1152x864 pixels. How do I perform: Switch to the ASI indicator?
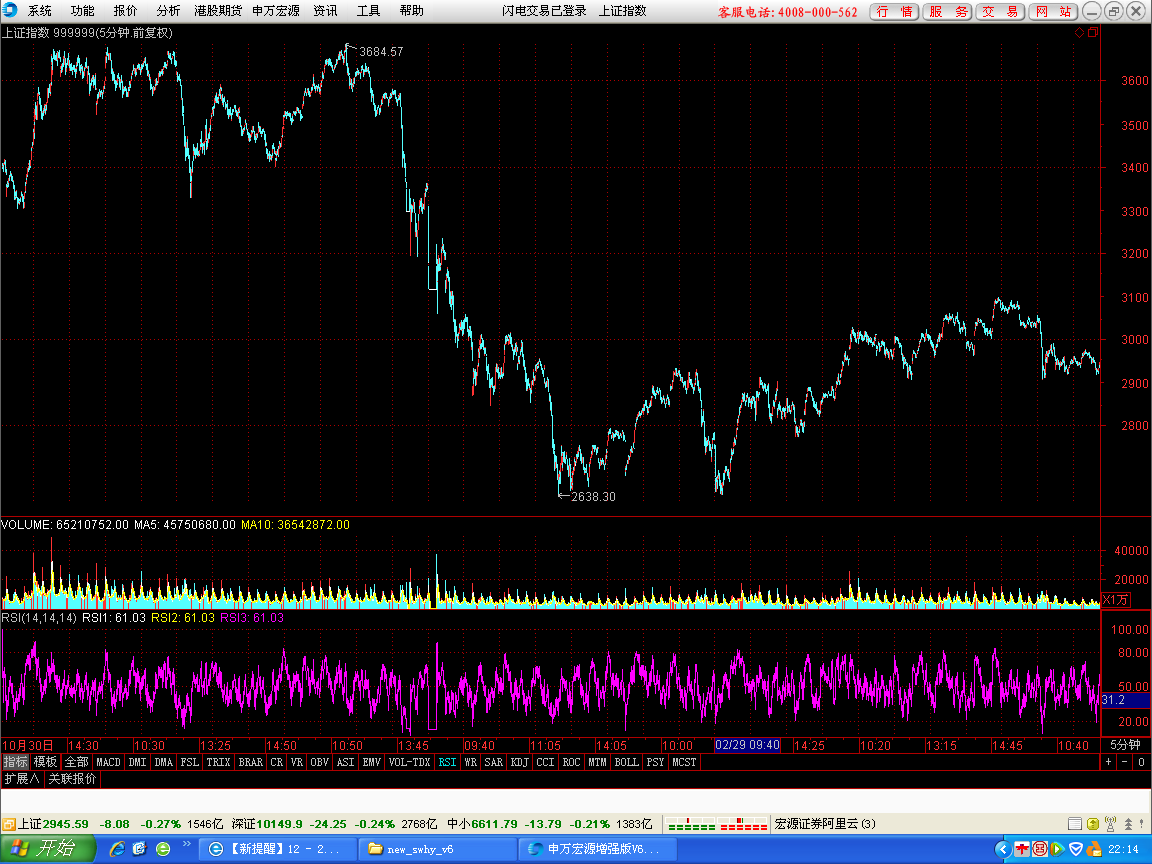(x=345, y=762)
